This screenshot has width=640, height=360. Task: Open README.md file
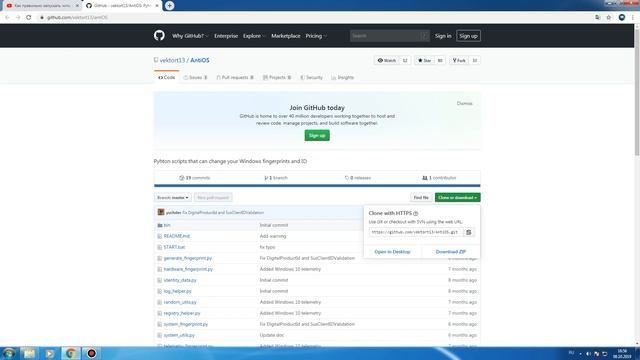[x=177, y=236]
